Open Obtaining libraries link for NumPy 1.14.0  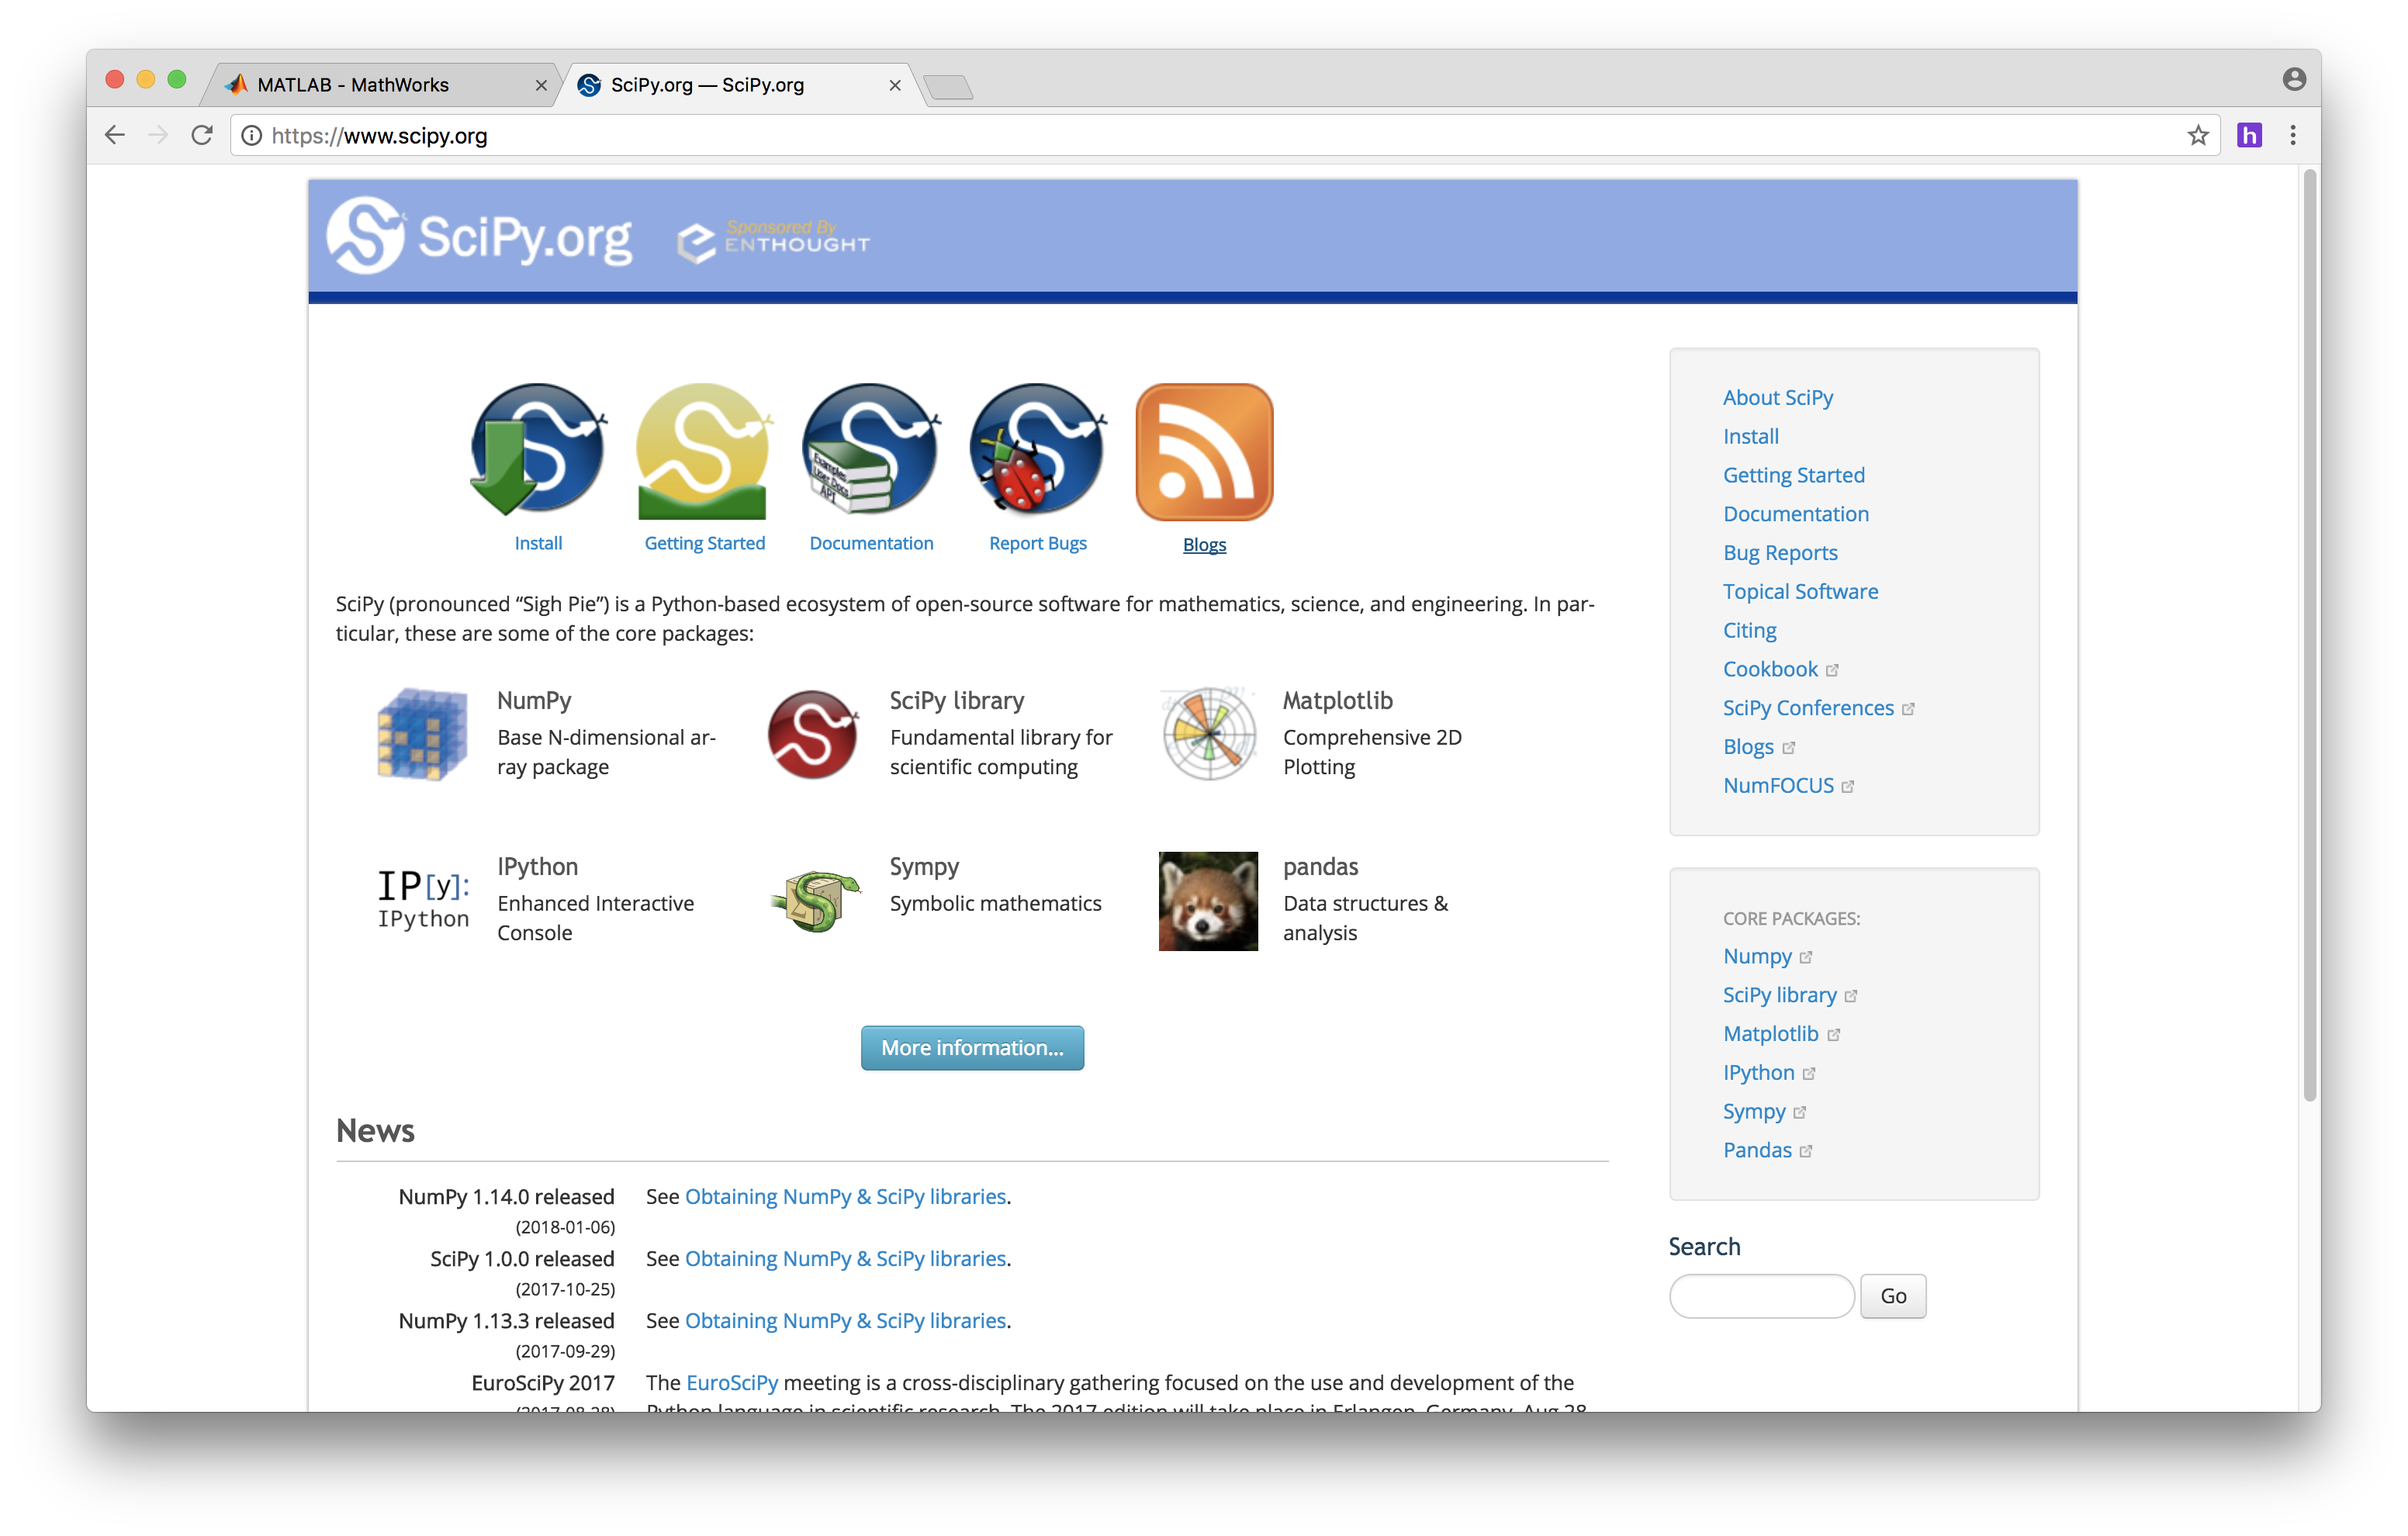tap(845, 1196)
